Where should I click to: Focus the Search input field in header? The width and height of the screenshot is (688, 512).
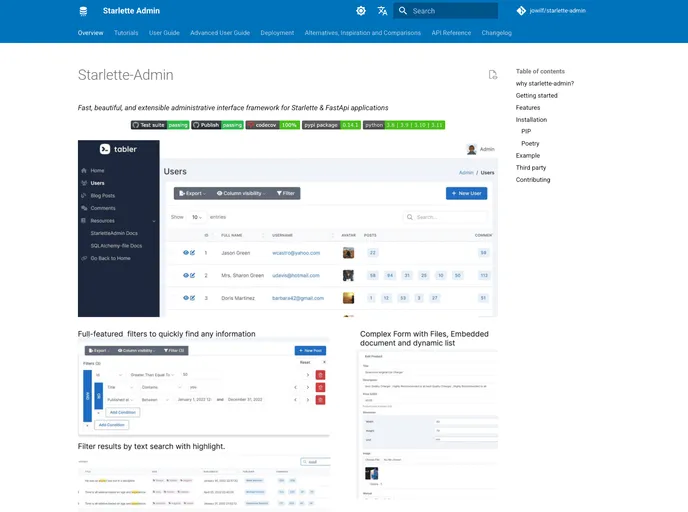[445, 11]
